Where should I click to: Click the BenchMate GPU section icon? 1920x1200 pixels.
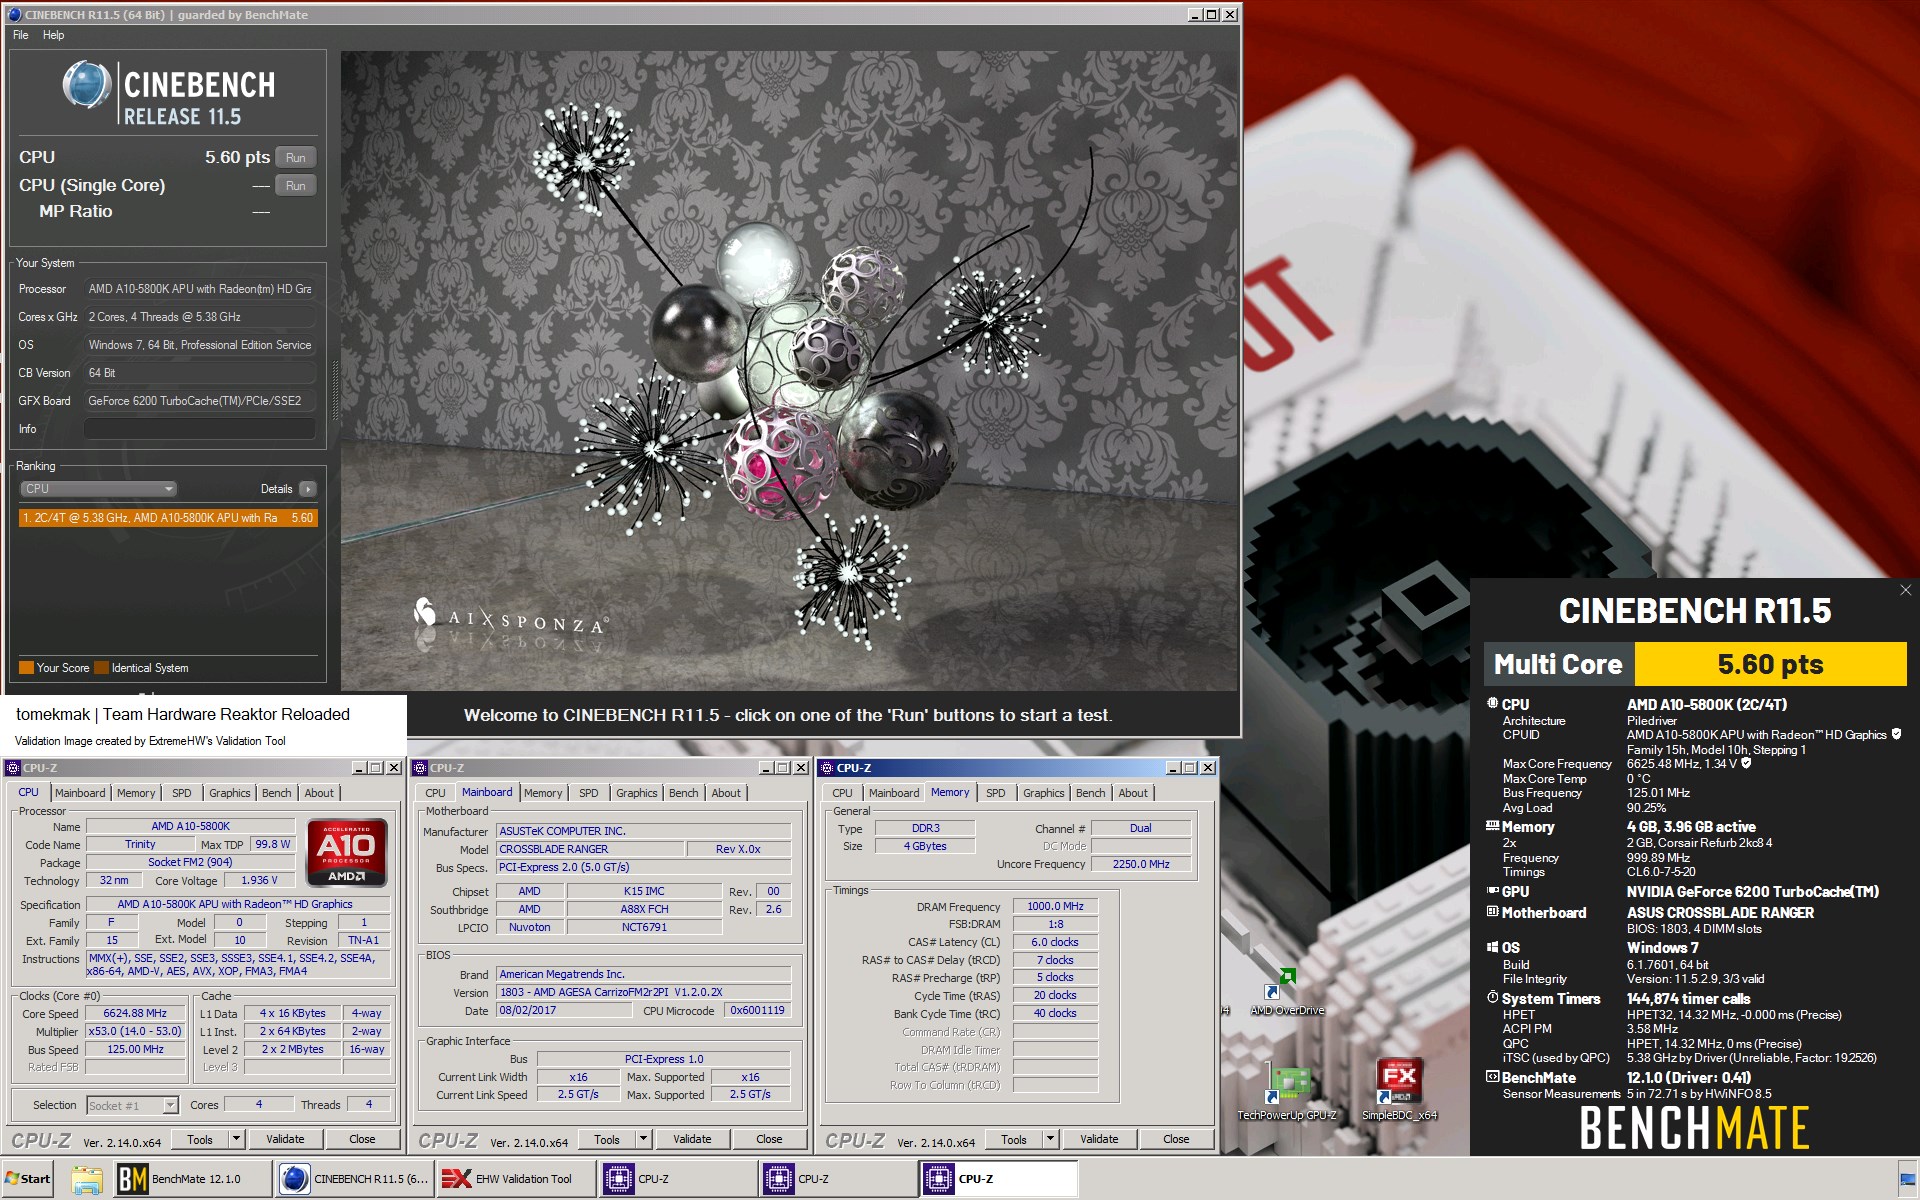(x=1492, y=891)
